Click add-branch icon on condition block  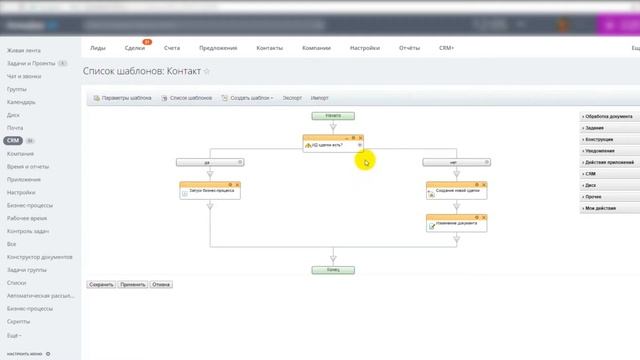click(x=360, y=145)
